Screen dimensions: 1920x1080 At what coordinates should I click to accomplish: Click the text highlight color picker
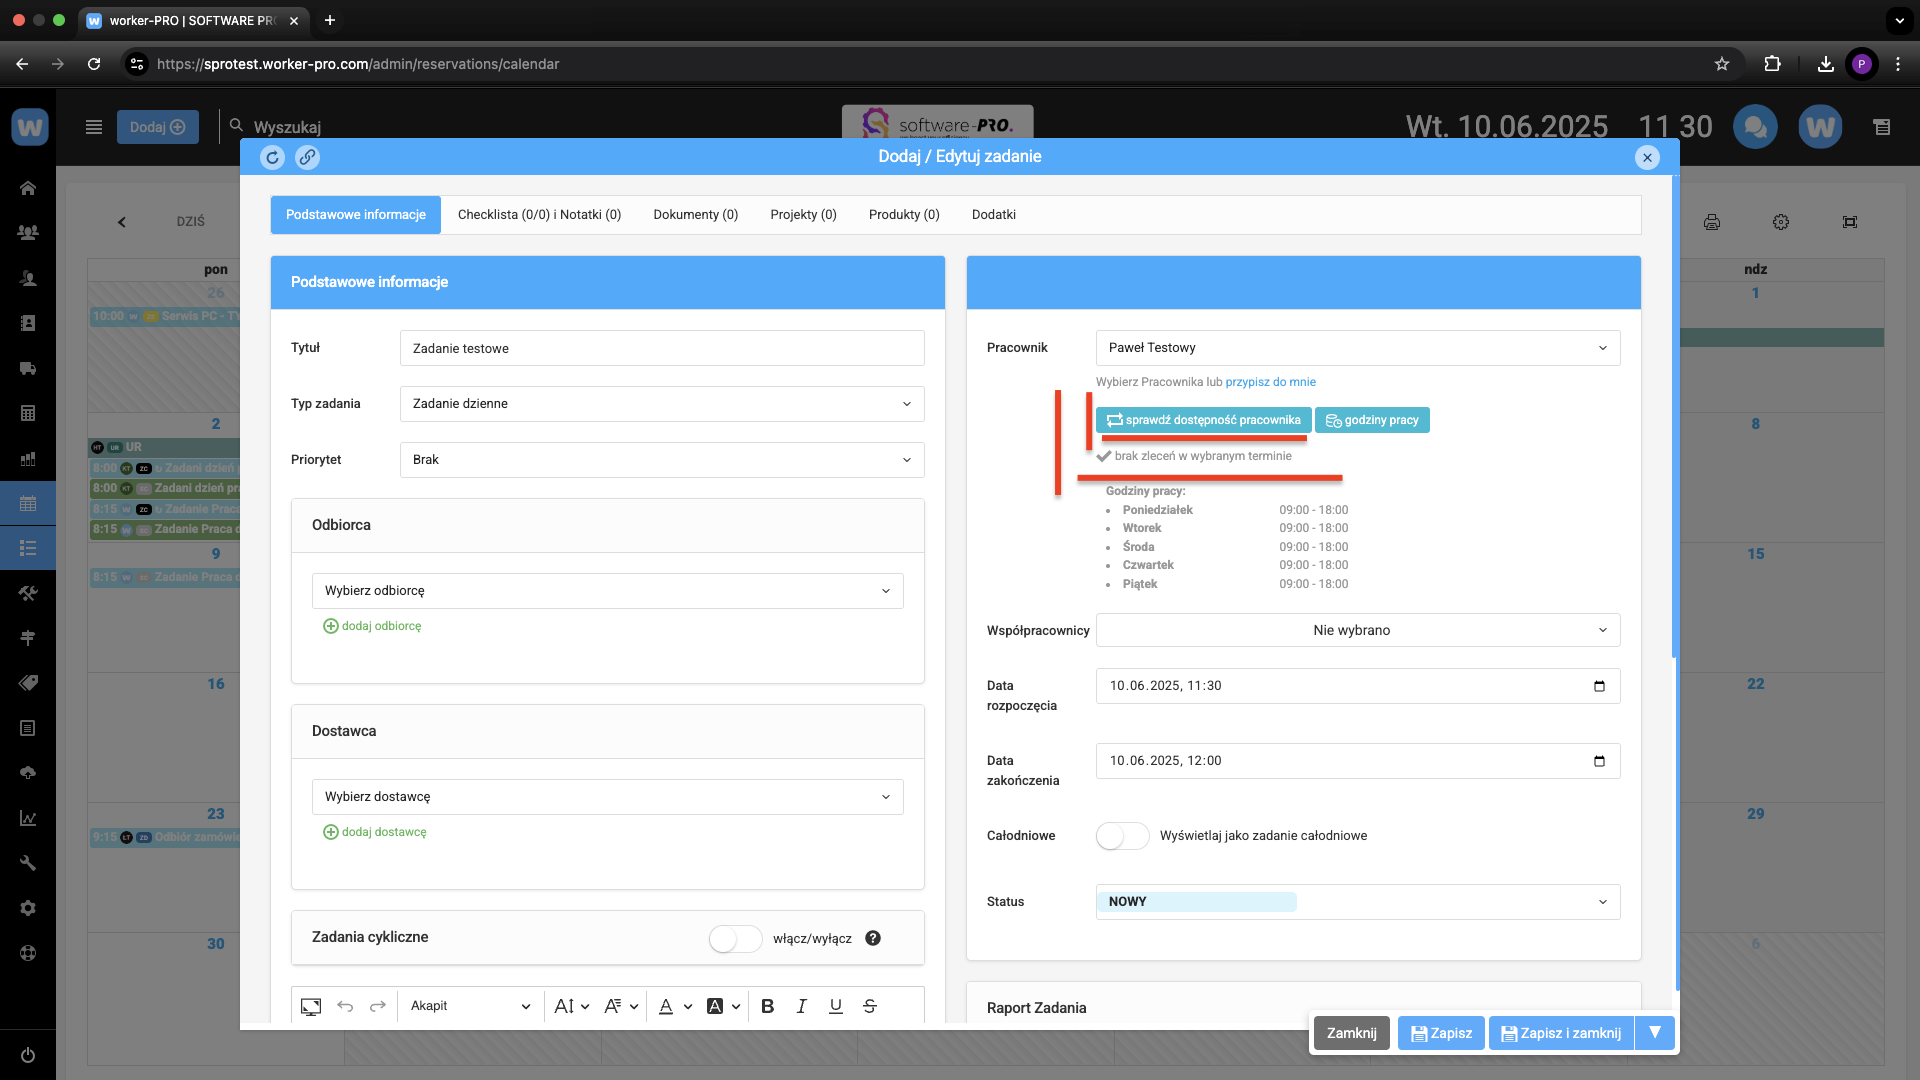point(716,1006)
